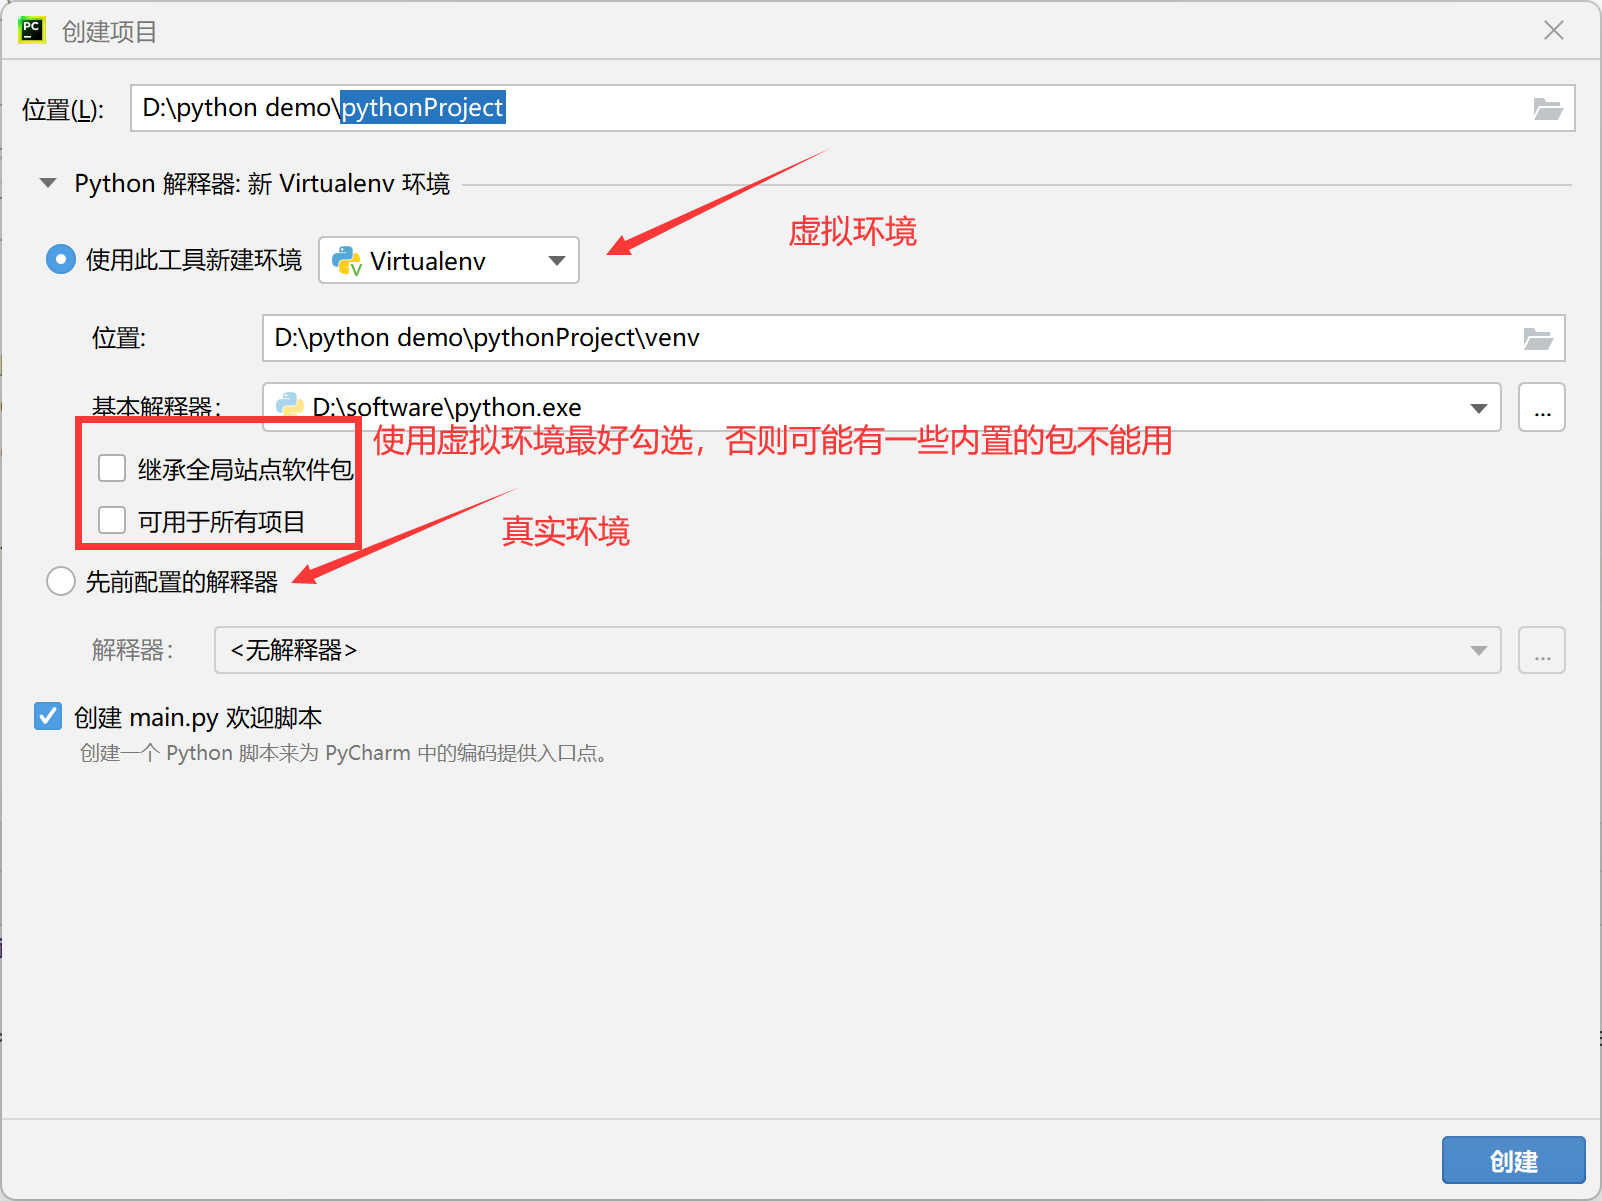Click '...' button beside <无解释器> interpreter field
1602x1201 pixels.
point(1542,650)
